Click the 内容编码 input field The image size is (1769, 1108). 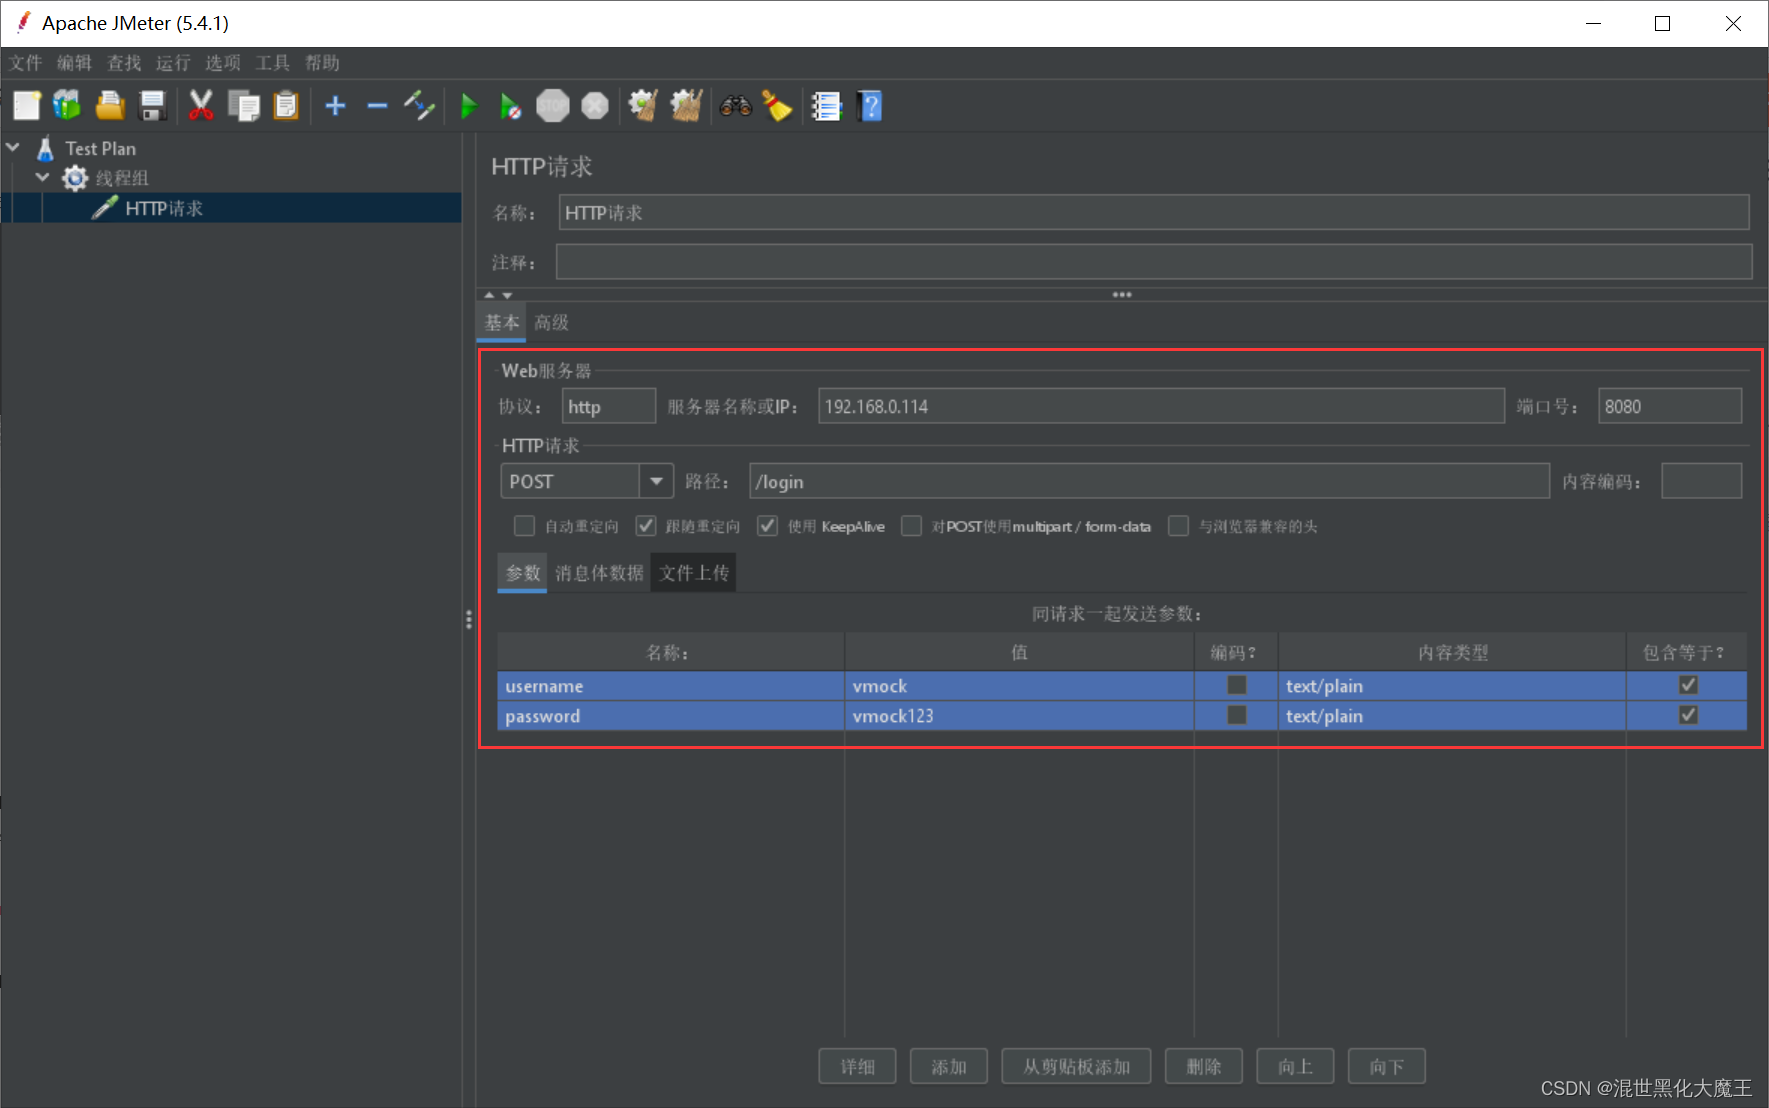(x=1701, y=481)
